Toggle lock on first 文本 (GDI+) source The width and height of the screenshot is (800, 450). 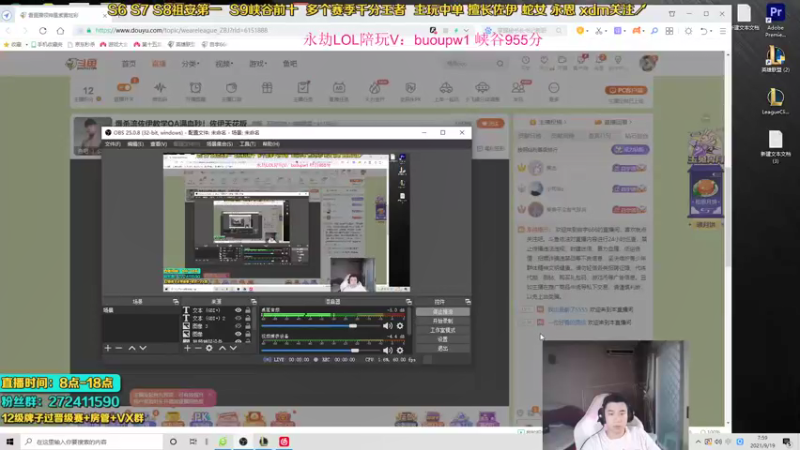point(248,310)
